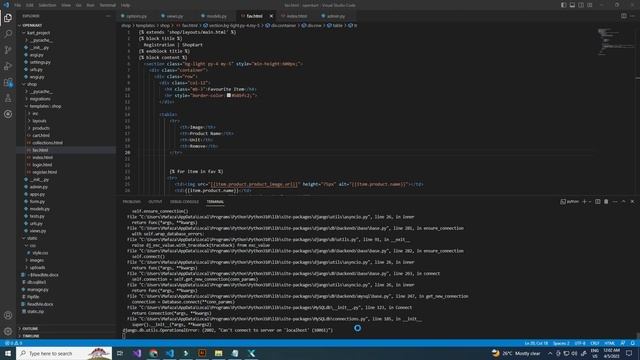Close the fav.html editor tab
The image size is (640, 360).
click(x=271, y=16)
